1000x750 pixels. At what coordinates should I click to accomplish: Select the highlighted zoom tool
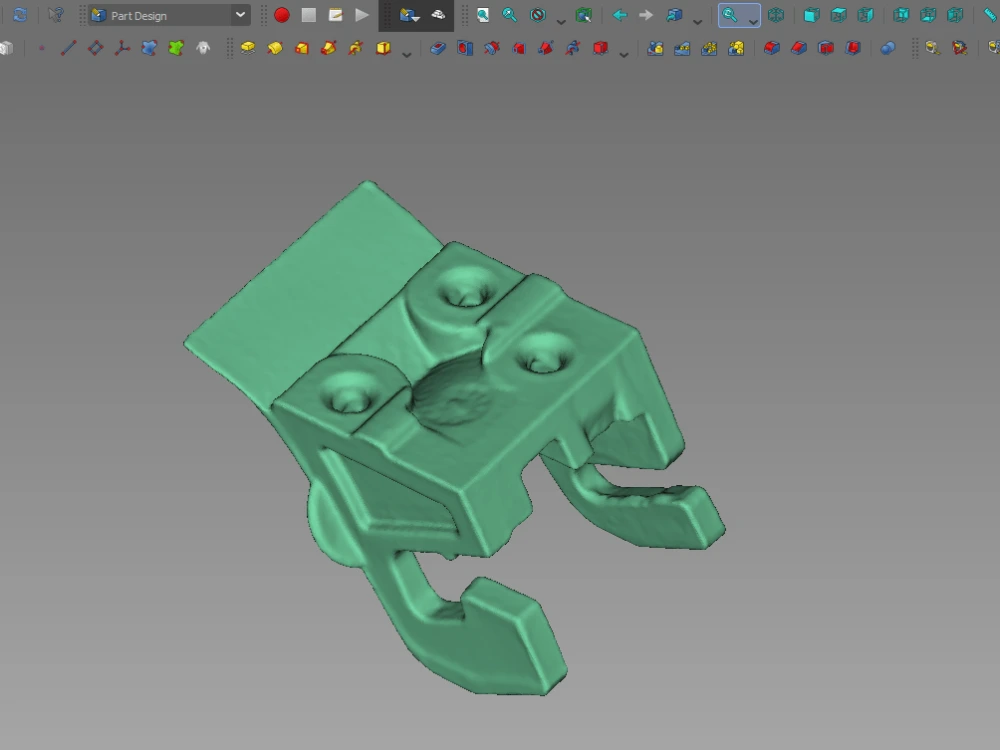pyautogui.click(x=728, y=15)
